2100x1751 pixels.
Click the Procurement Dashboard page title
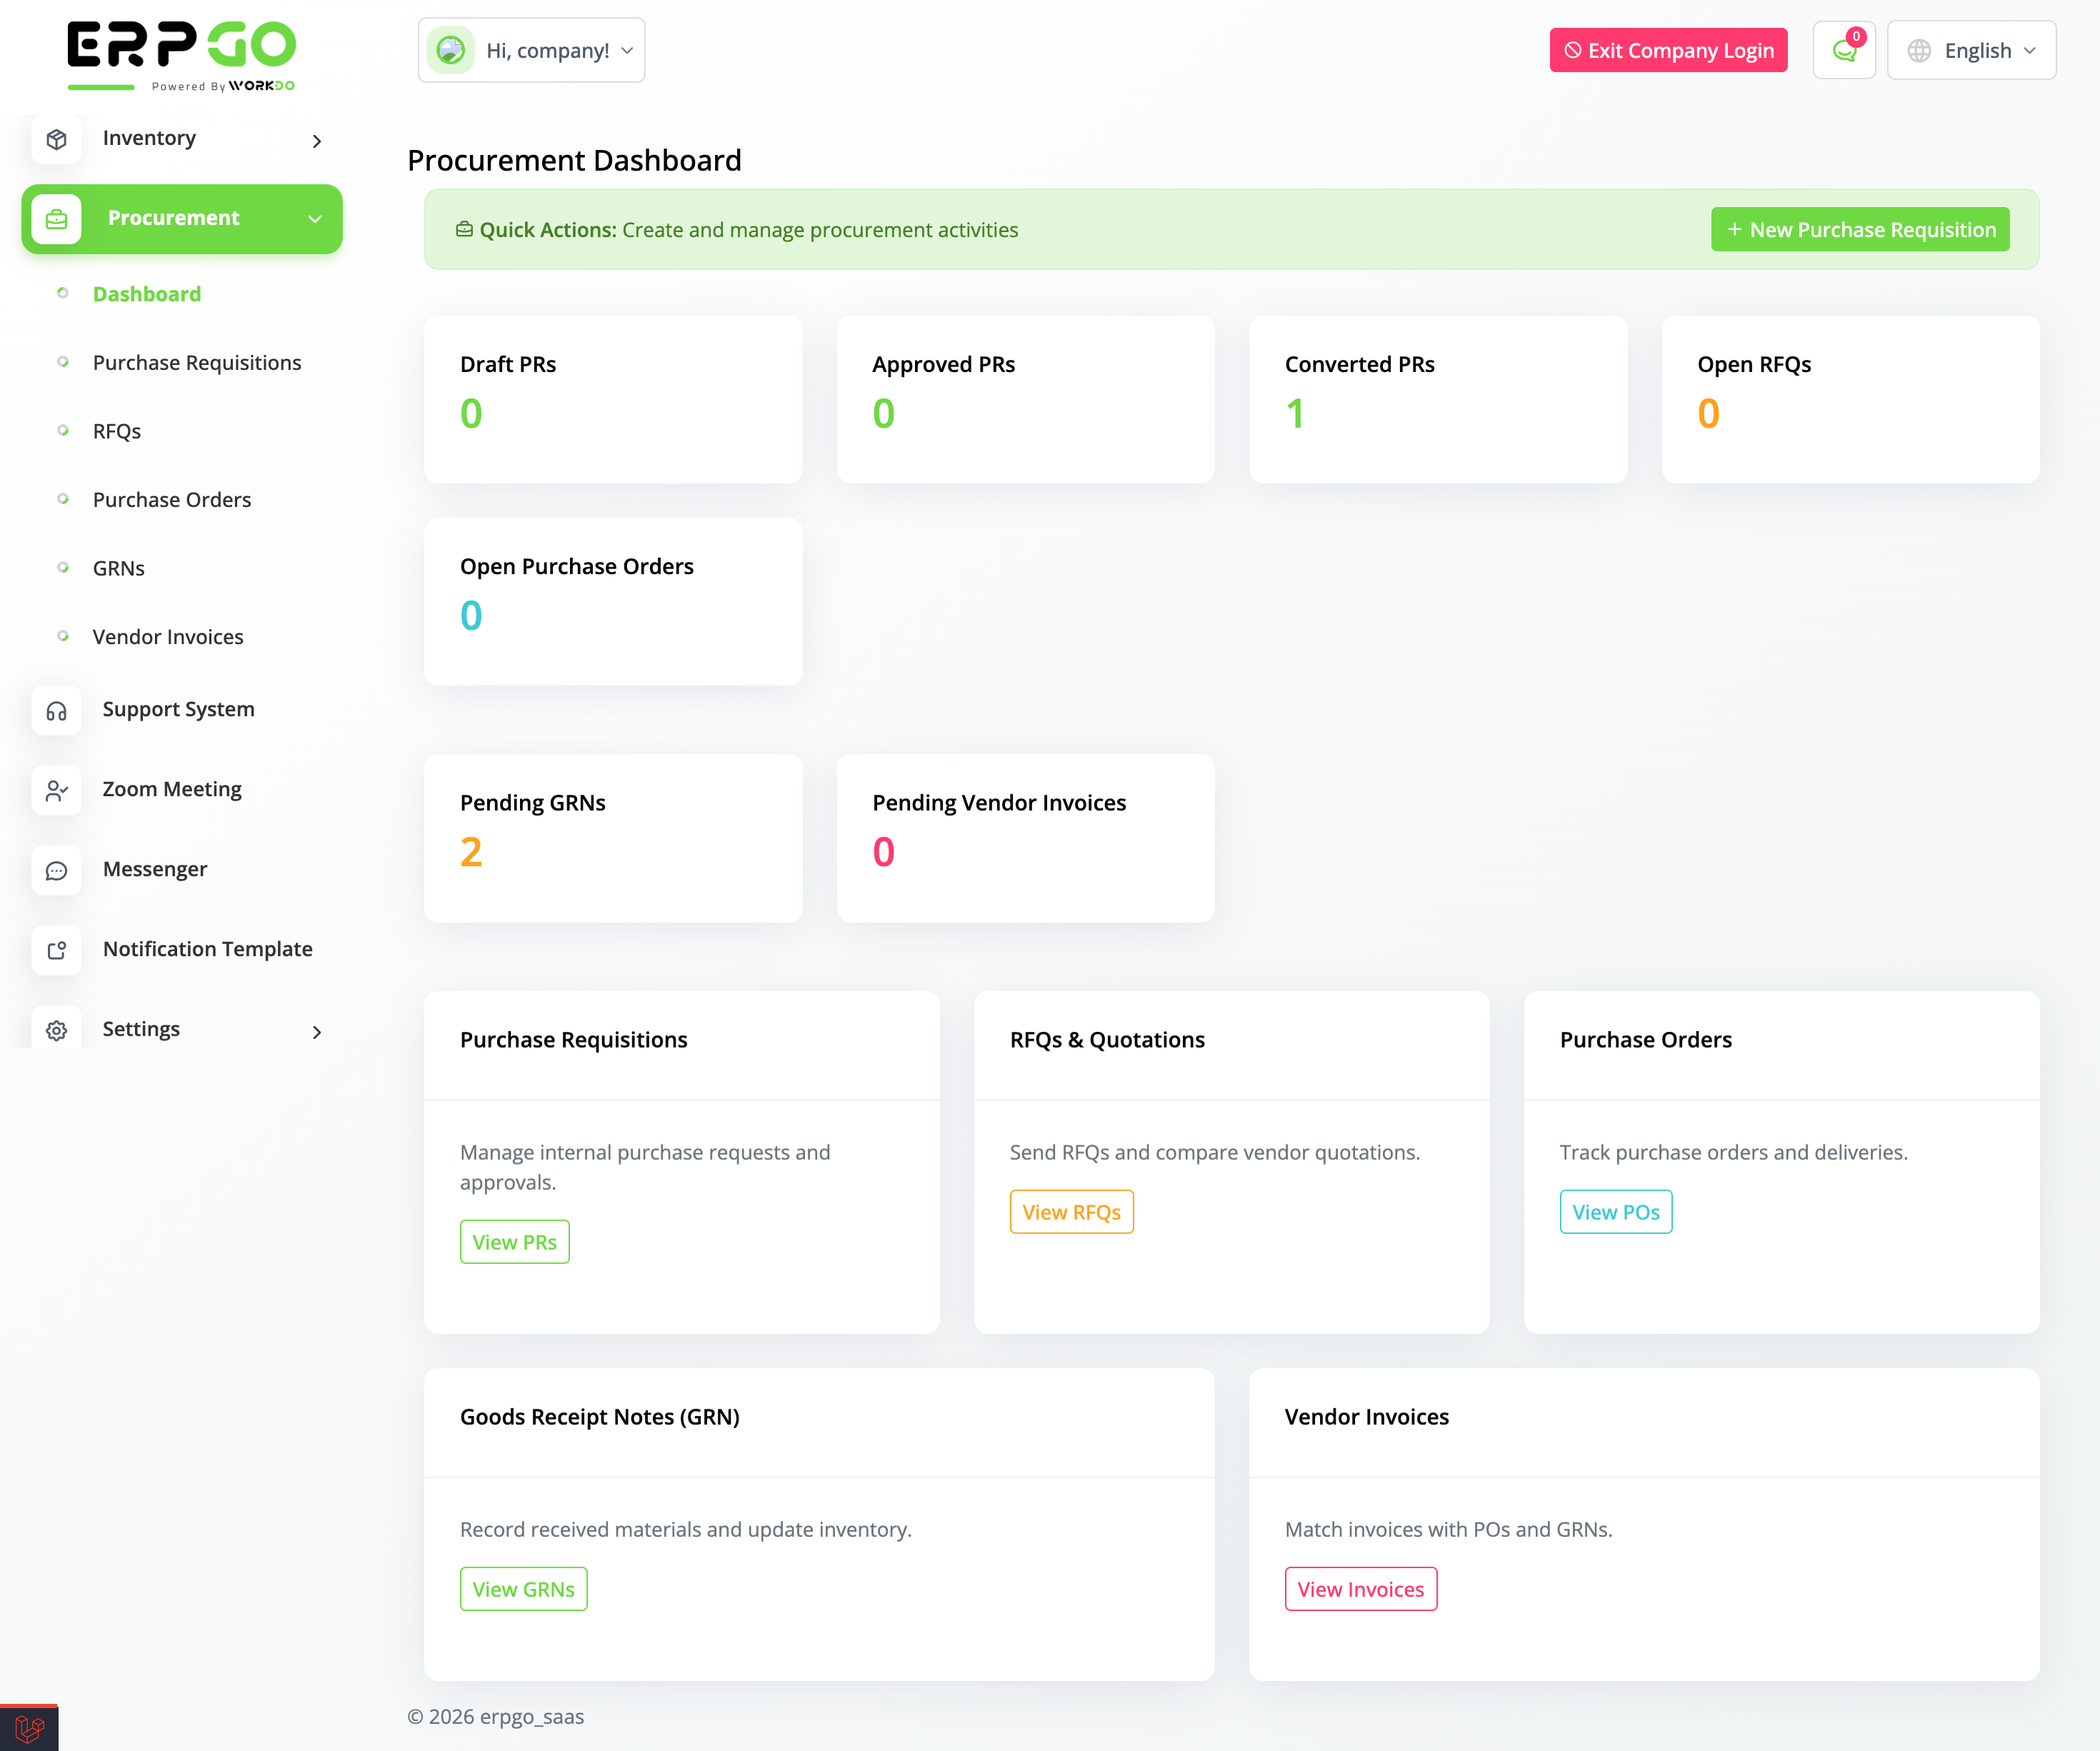pyautogui.click(x=574, y=160)
